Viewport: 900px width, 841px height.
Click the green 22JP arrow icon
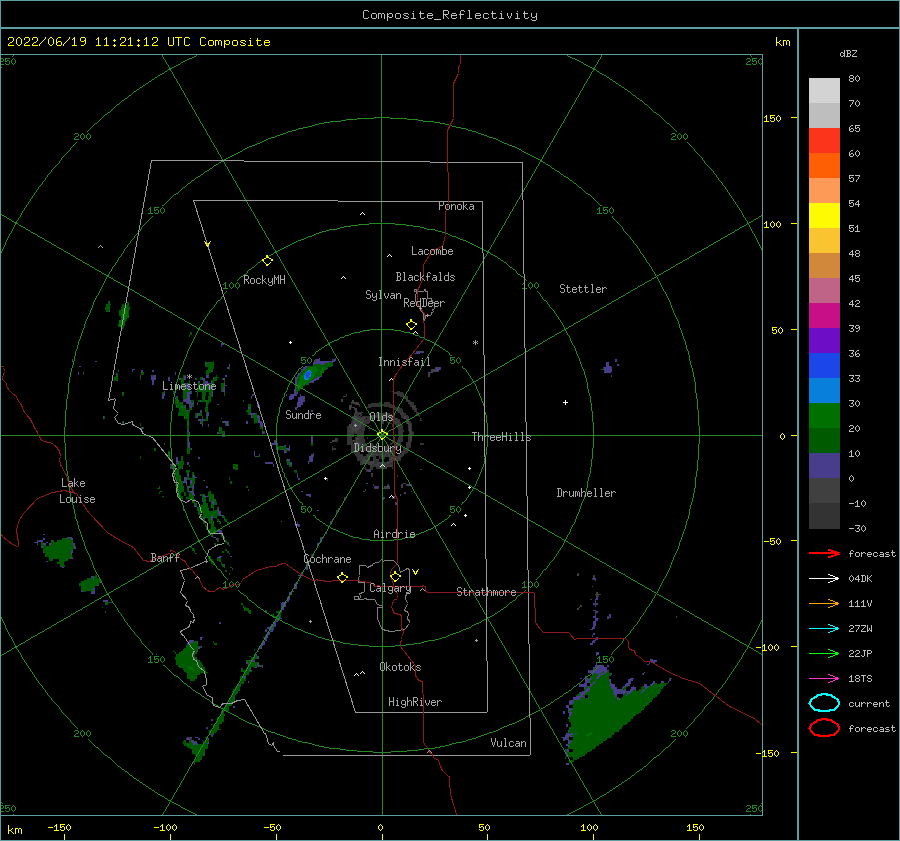click(824, 653)
